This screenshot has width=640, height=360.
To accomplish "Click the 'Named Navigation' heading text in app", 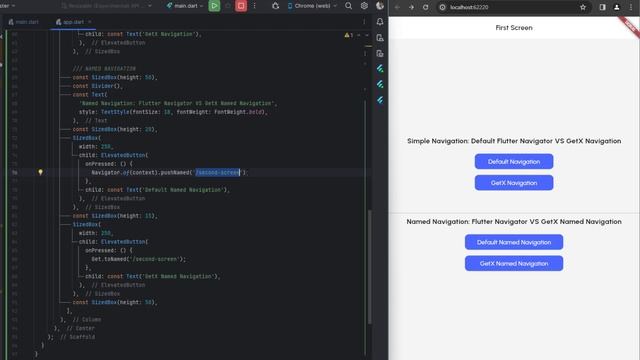I will pyautogui.click(x=514, y=222).
